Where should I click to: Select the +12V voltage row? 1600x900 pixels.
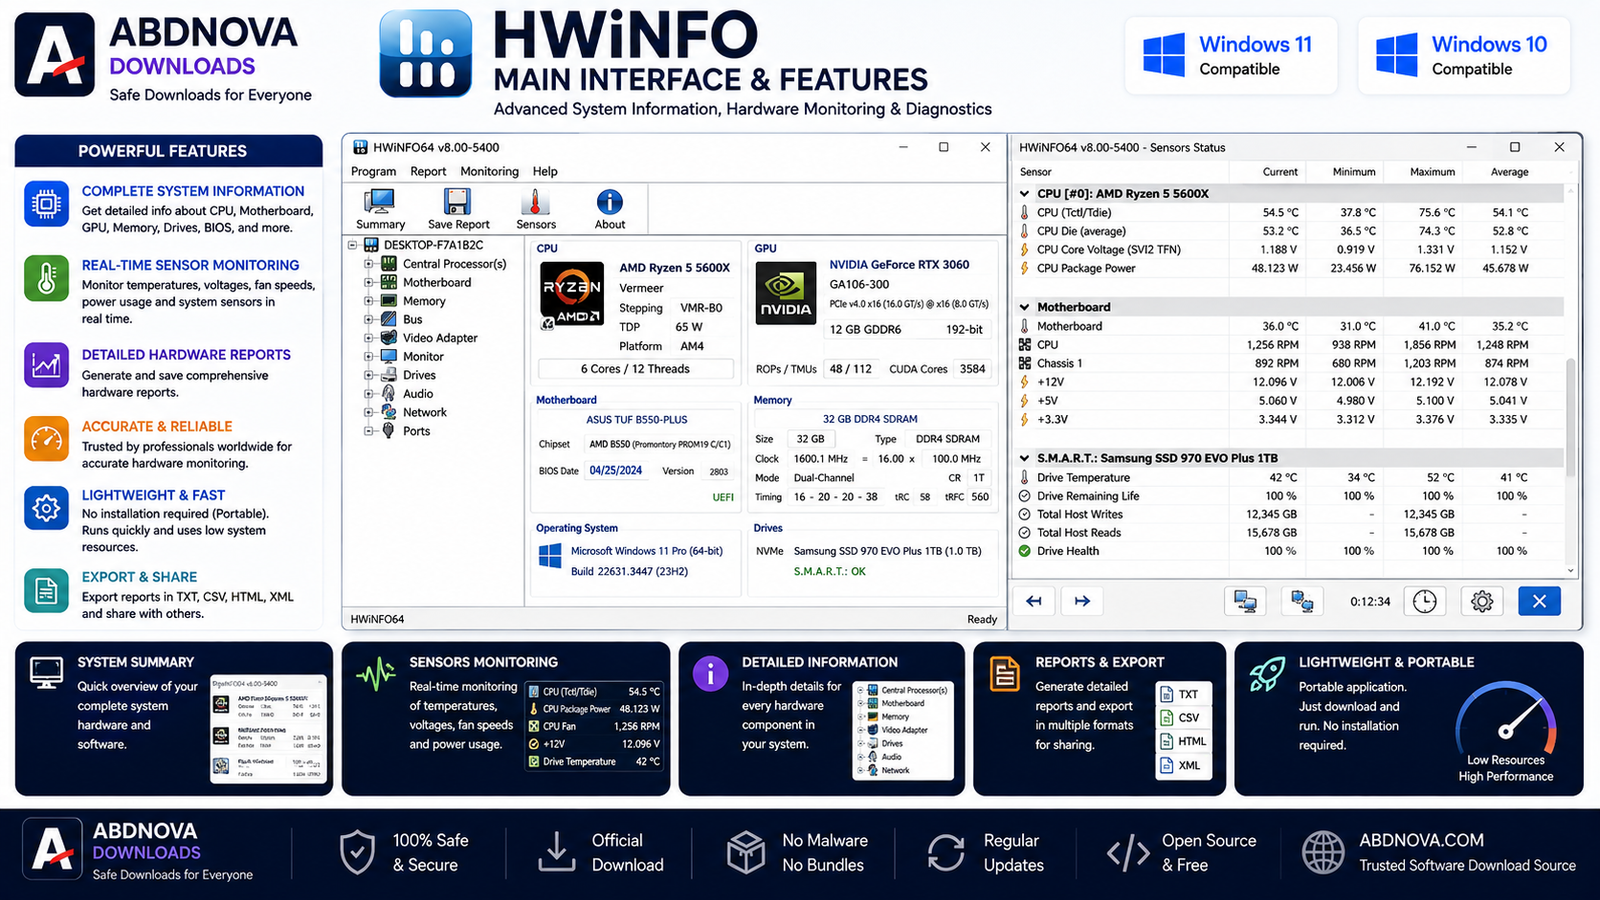[x=1288, y=382]
